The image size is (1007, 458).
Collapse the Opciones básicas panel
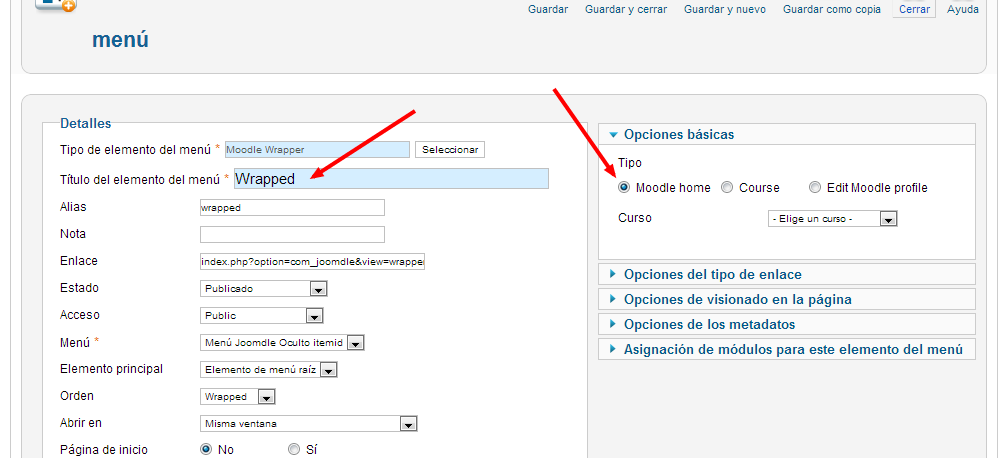coord(678,134)
